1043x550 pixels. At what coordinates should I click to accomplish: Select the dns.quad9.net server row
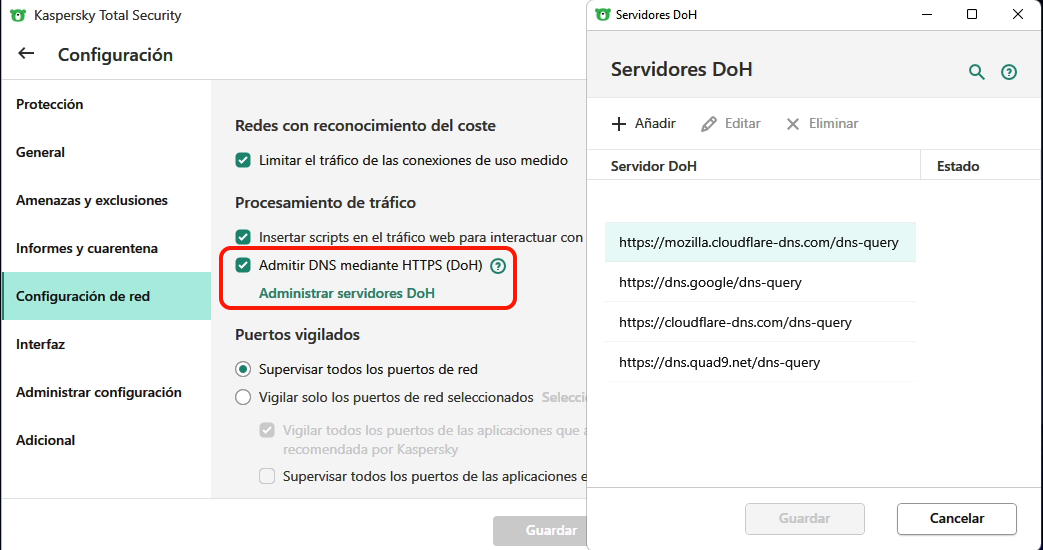pos(760,362)
